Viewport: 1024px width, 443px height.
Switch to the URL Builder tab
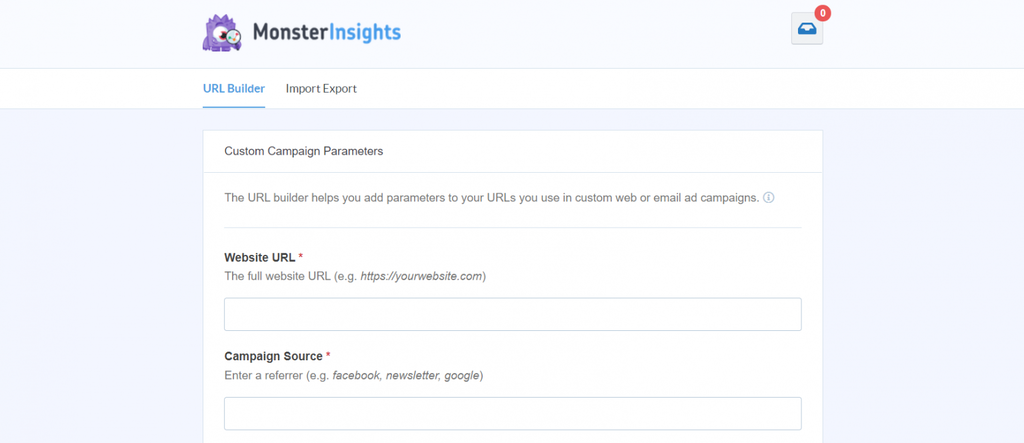234,88
